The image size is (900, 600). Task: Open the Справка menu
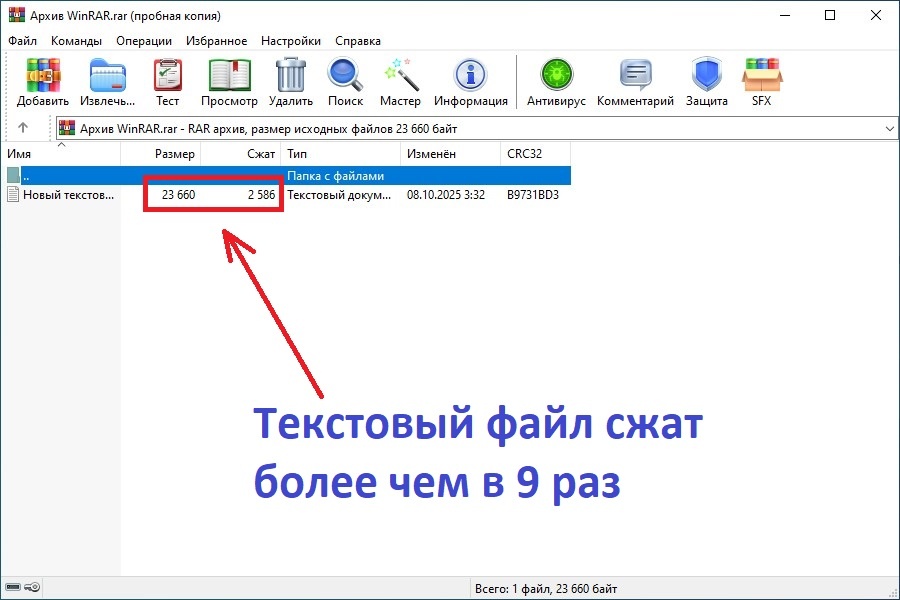[358, 41]
